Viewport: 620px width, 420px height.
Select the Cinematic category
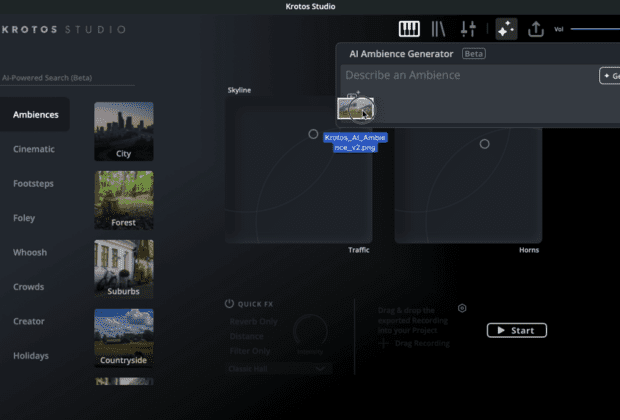[34, 149]
